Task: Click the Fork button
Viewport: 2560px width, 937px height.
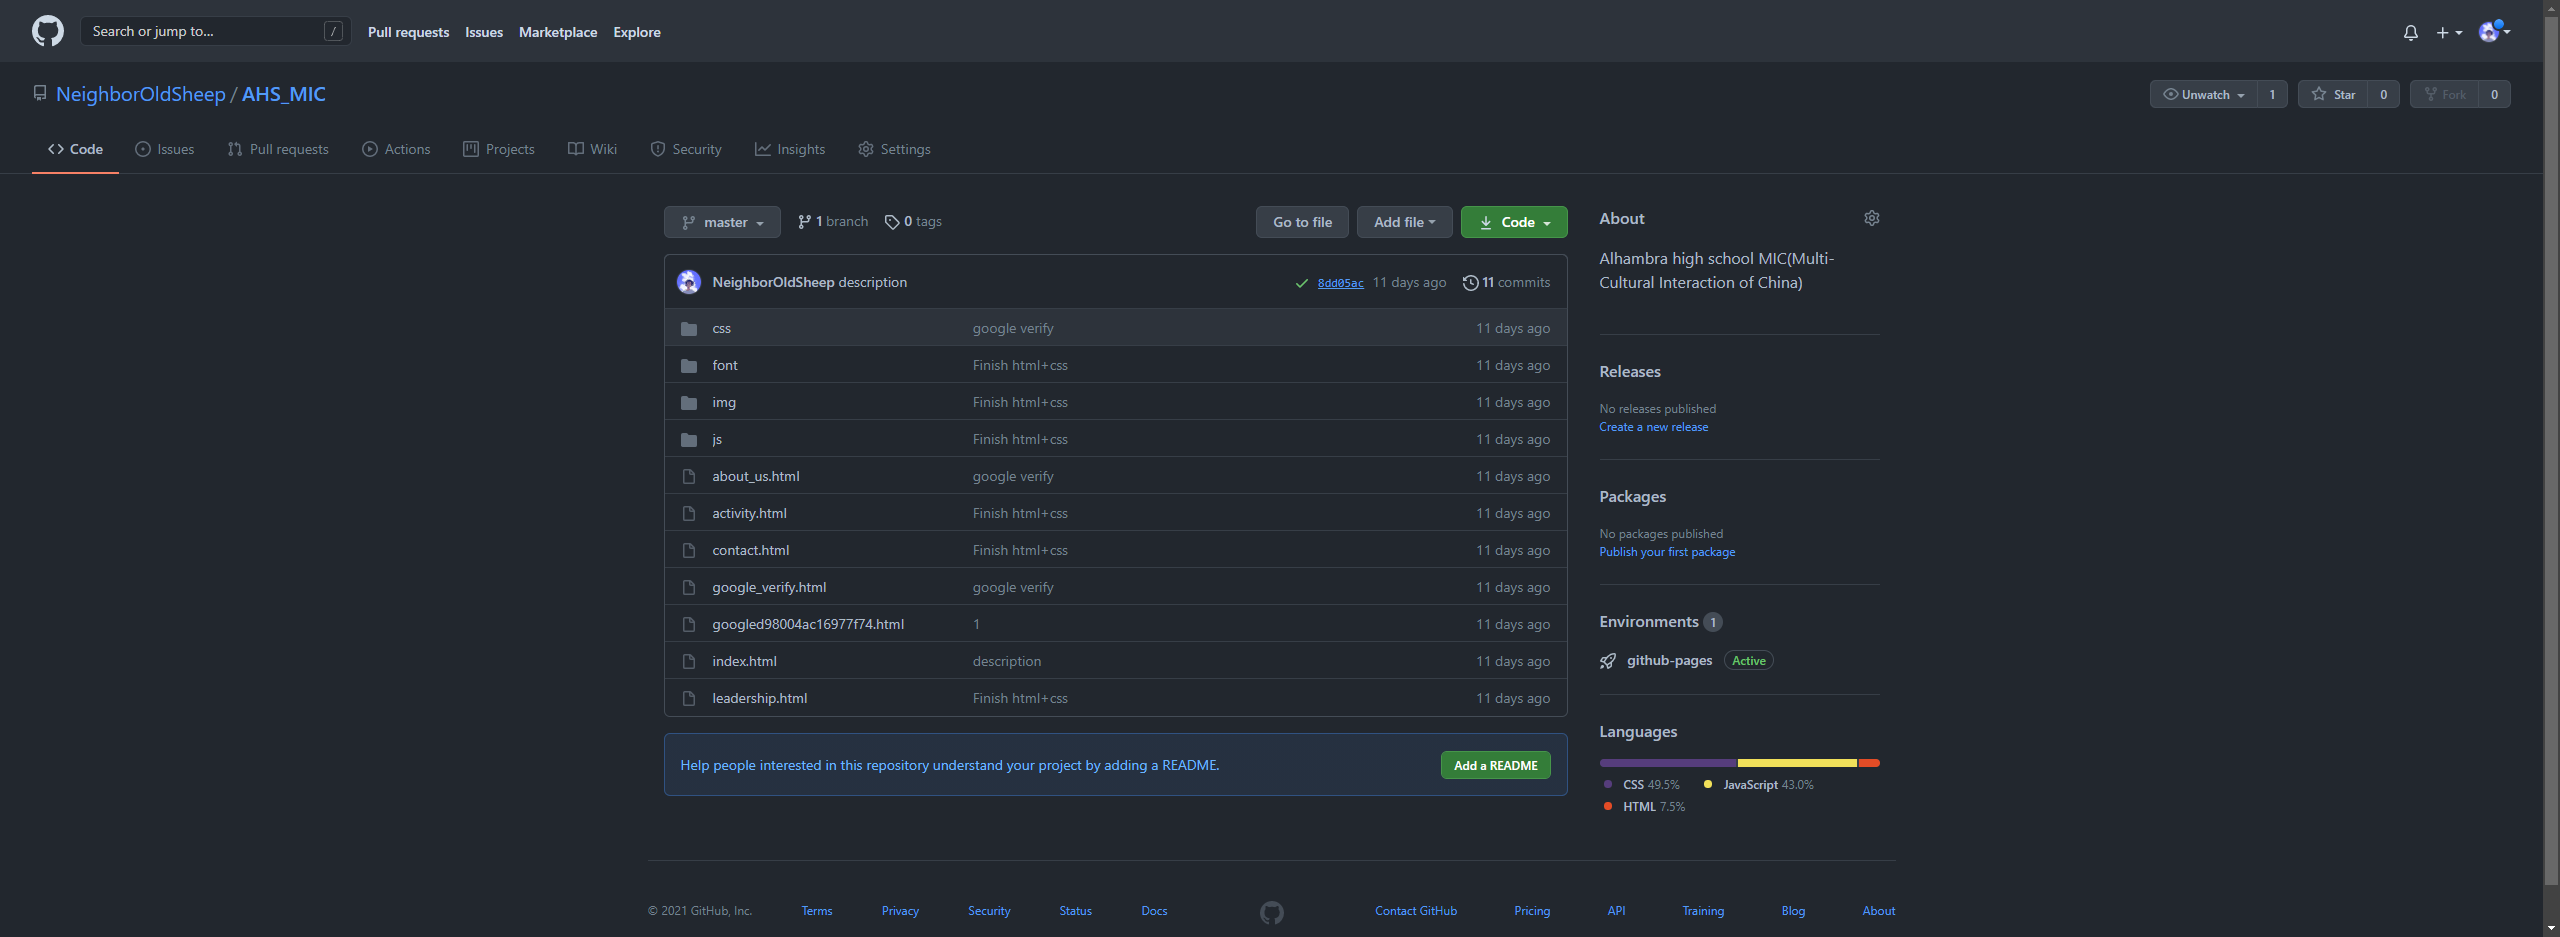Action: click(x=2444, y=94)
